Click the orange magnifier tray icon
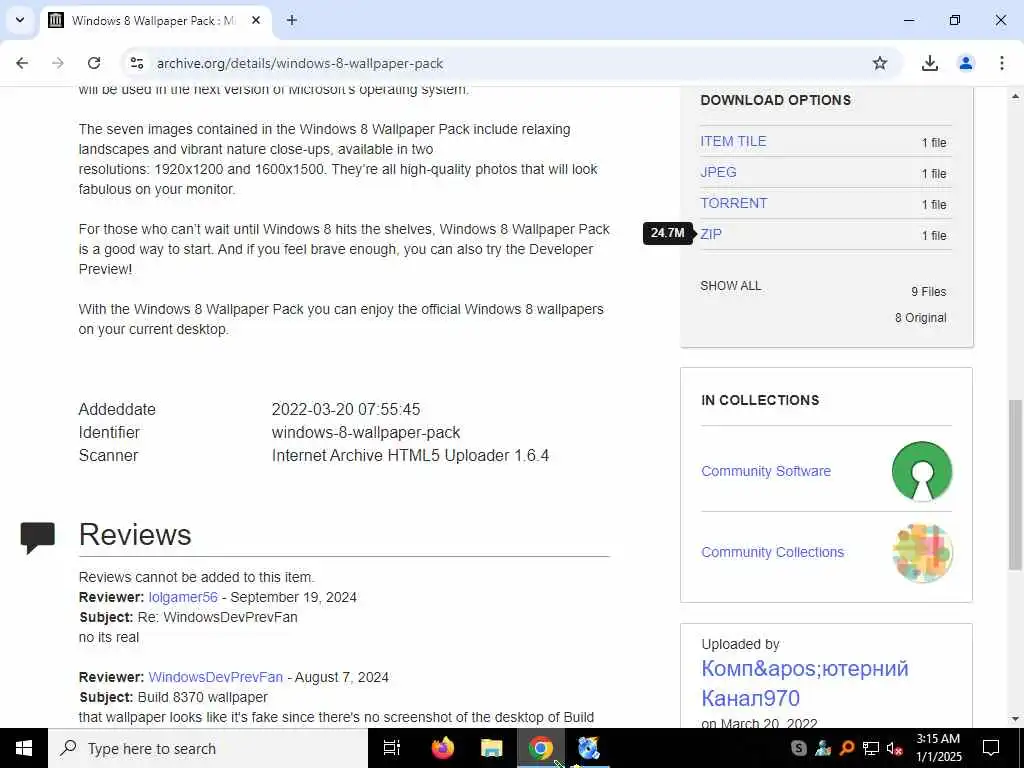Screen dimensions: 1024x768 click(847, 748)
